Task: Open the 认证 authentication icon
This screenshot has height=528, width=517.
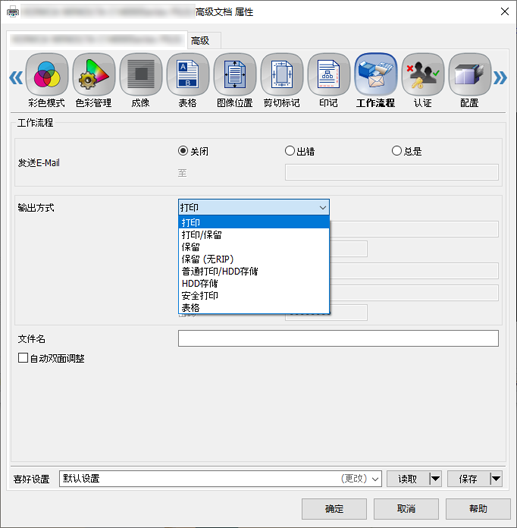Action: [423, 75]
